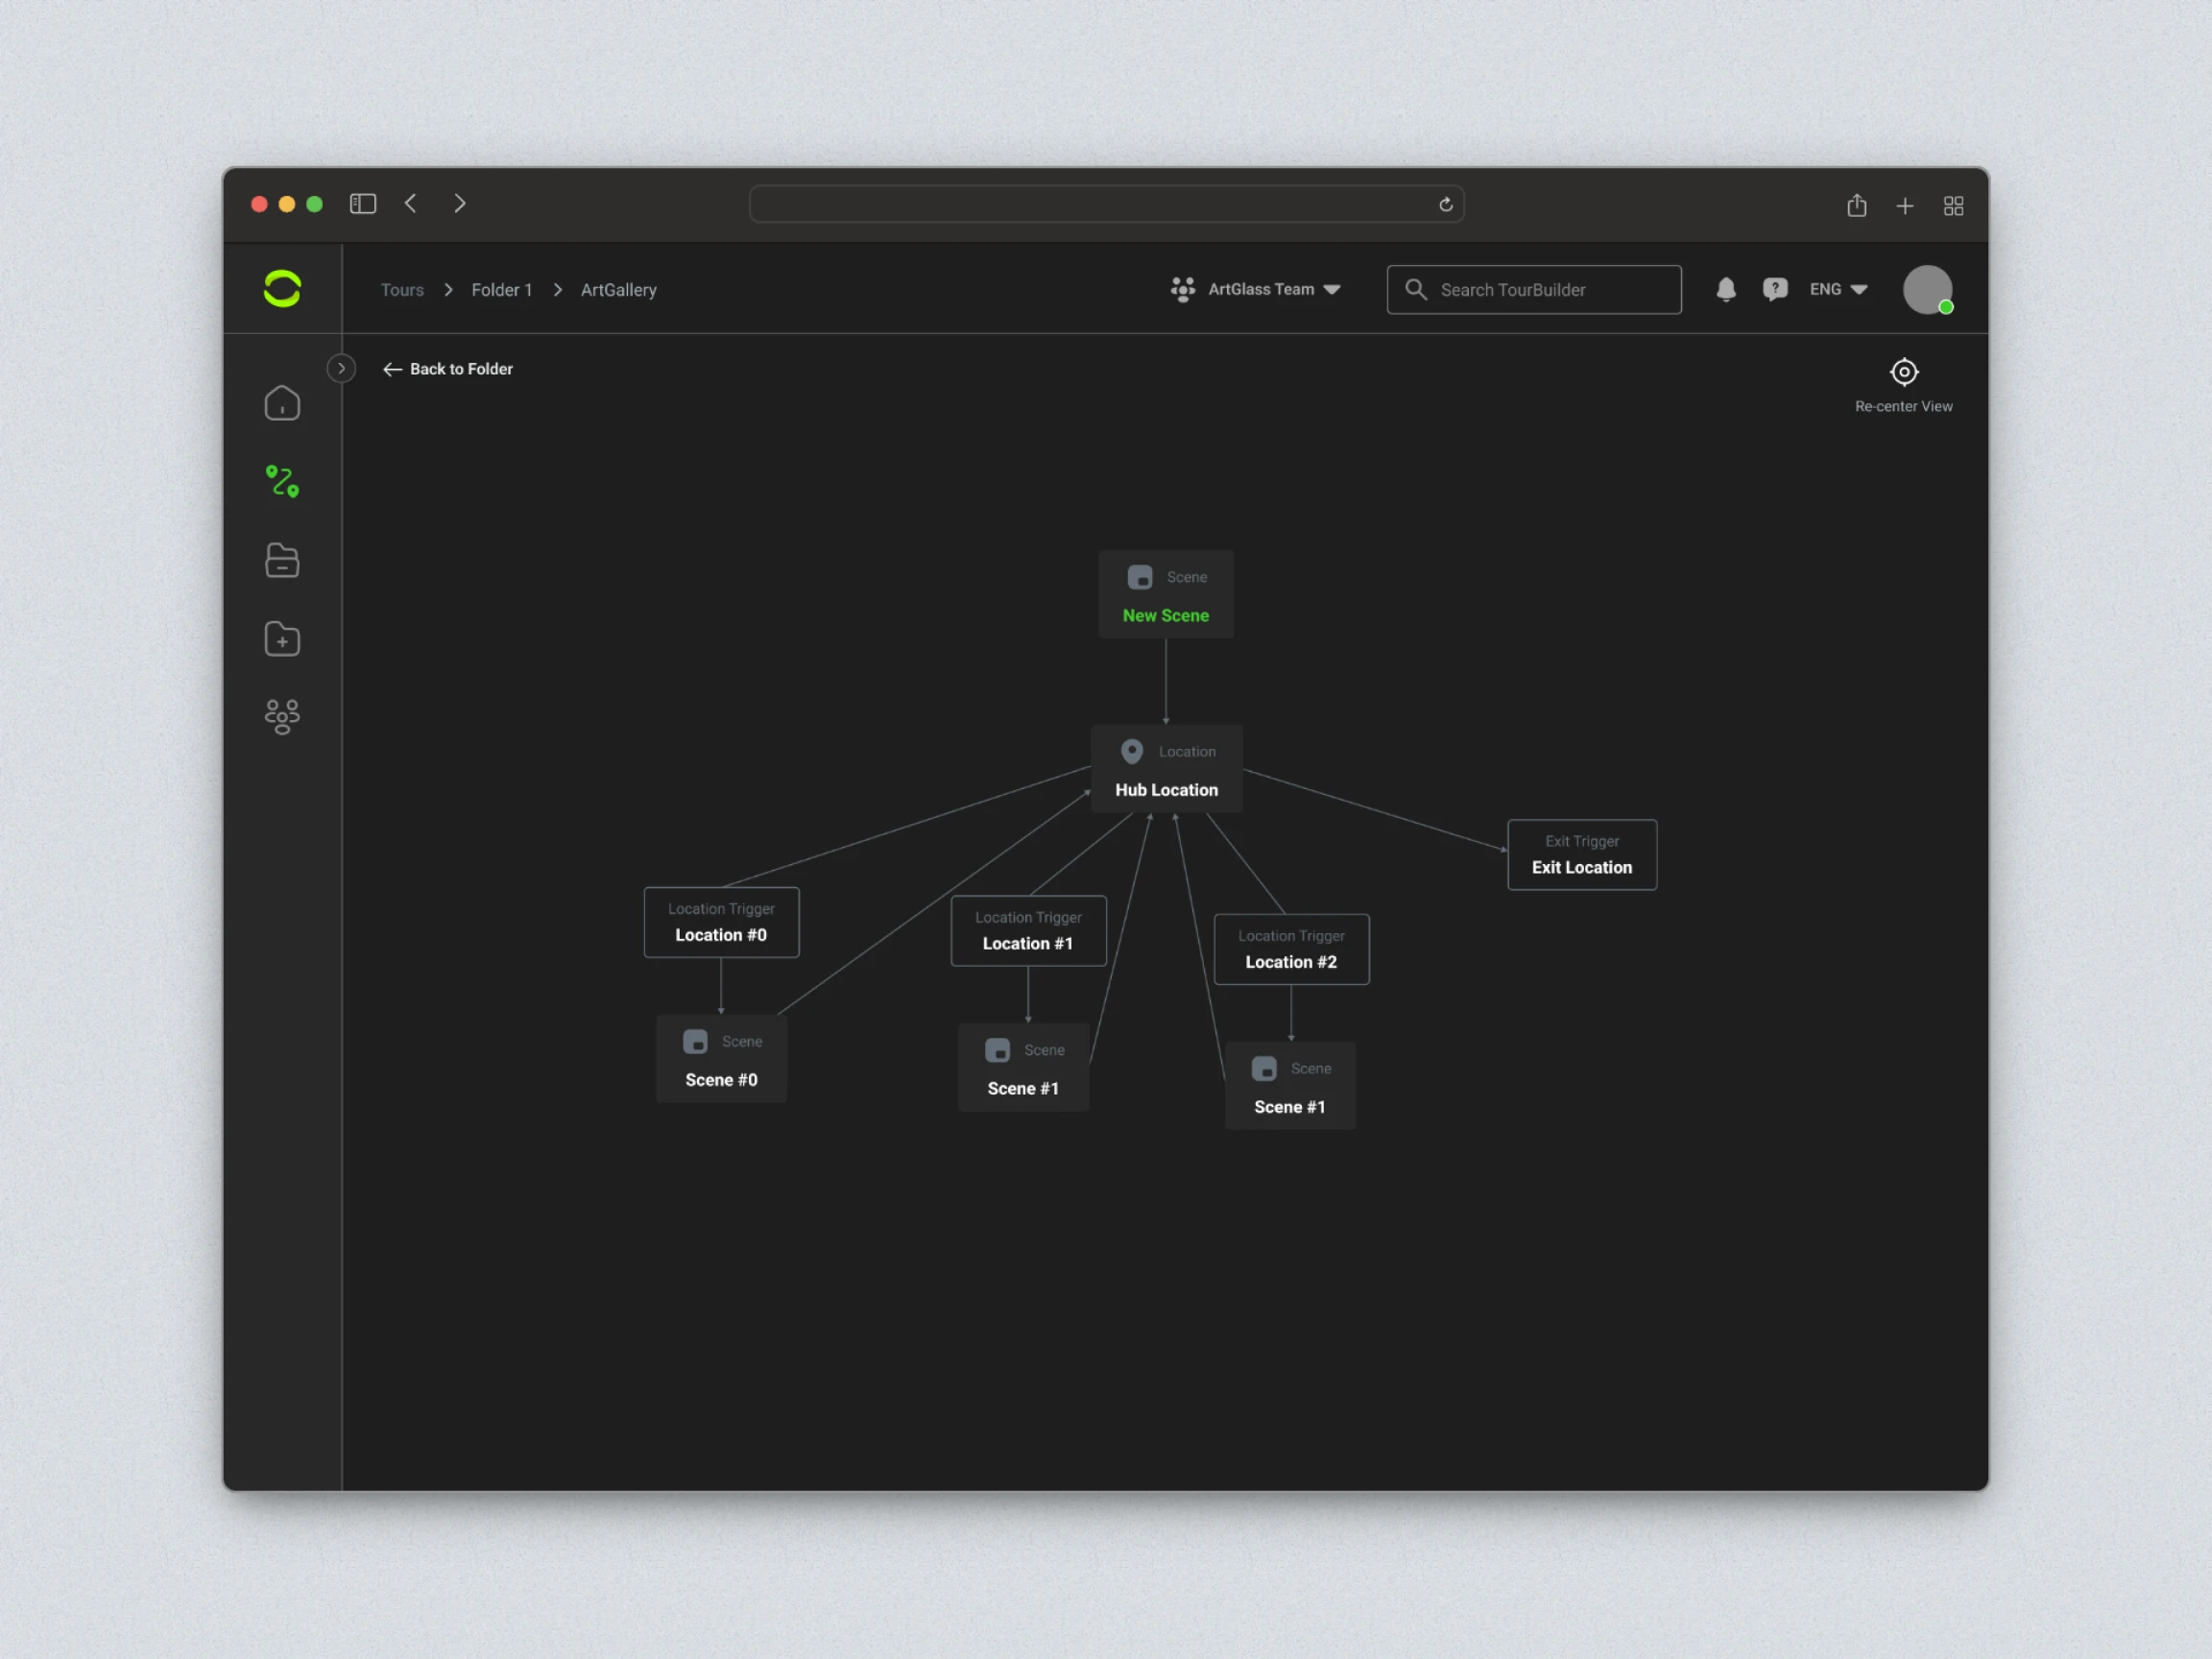This screenshot has height=1659, width=2212.
Task: Open the help chat question icon
Action: (1775, 290)
